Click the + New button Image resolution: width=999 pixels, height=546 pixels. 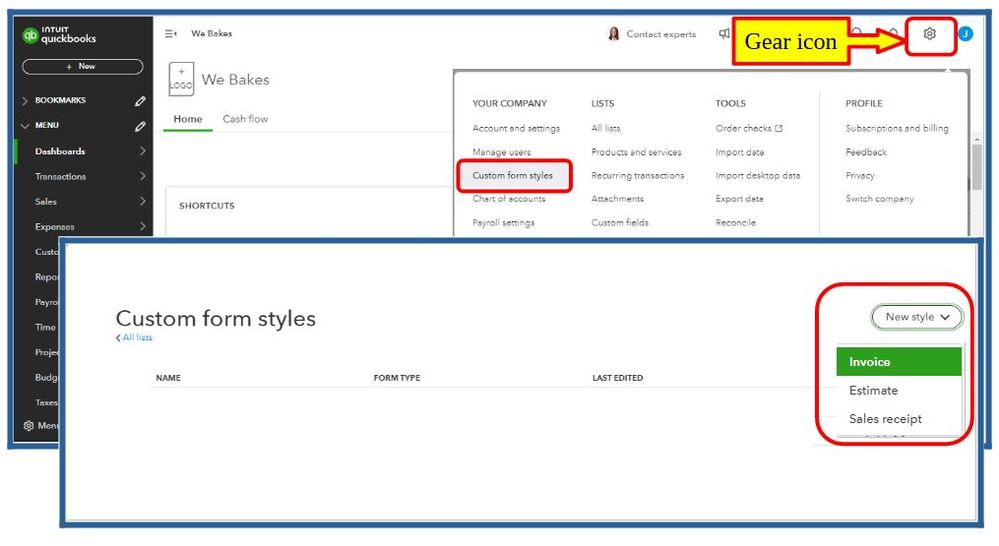tap(82, 66)
